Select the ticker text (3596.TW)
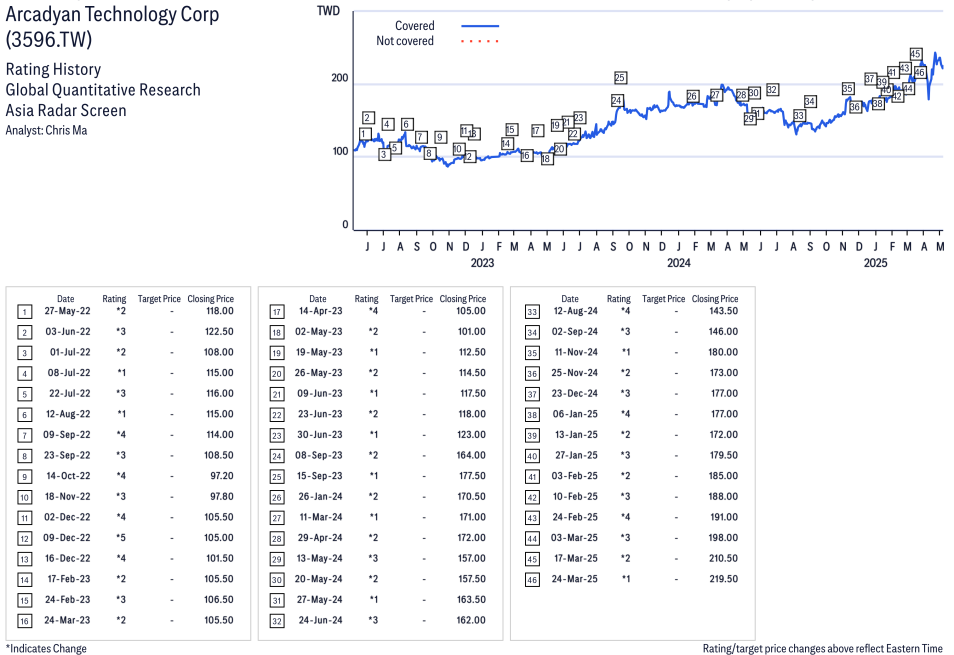954x655 pixels. (x=49, y=40)
